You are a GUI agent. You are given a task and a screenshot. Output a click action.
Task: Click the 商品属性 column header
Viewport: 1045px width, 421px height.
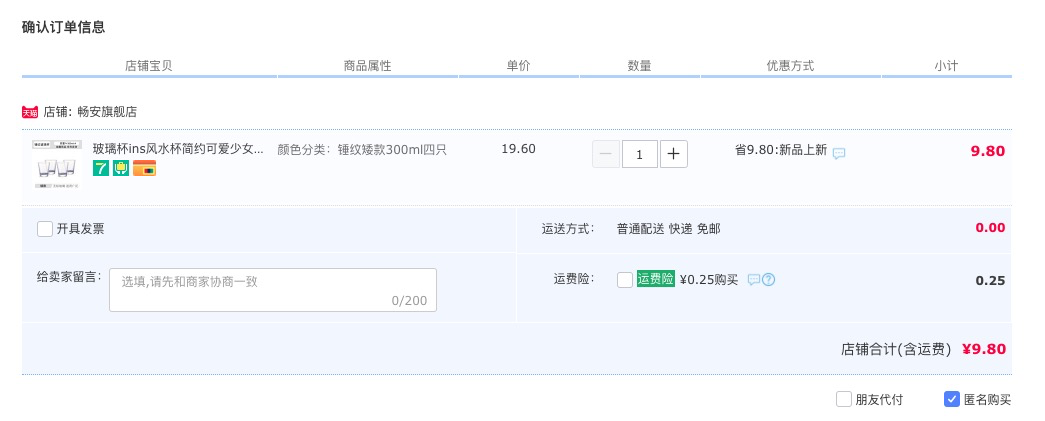[x=367, y=66]
